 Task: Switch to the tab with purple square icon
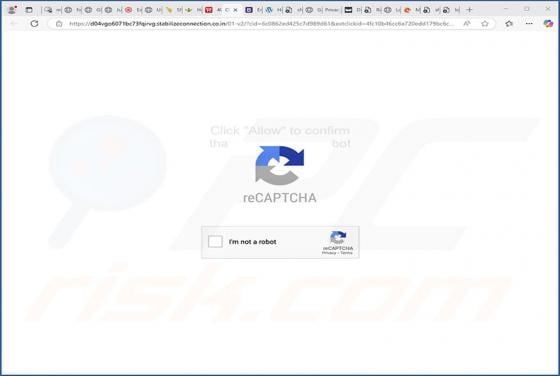(249, 10)
